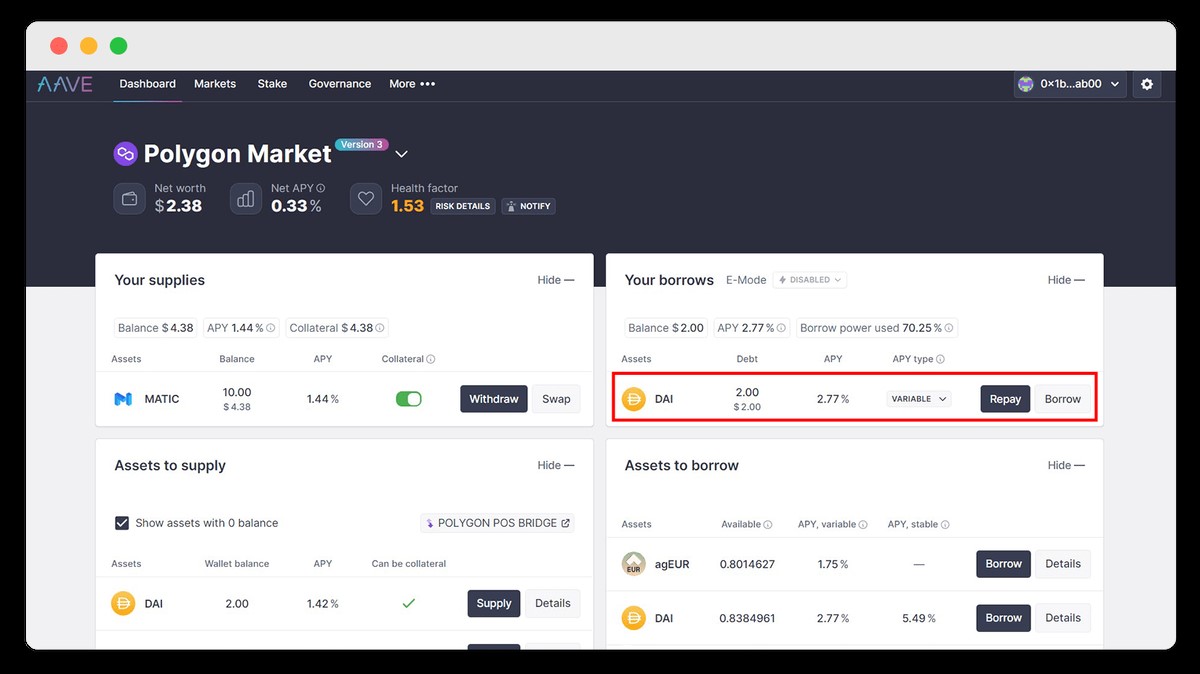
Task: Open the E-Mode DISABLED dropdown
Action: [809, 280]
